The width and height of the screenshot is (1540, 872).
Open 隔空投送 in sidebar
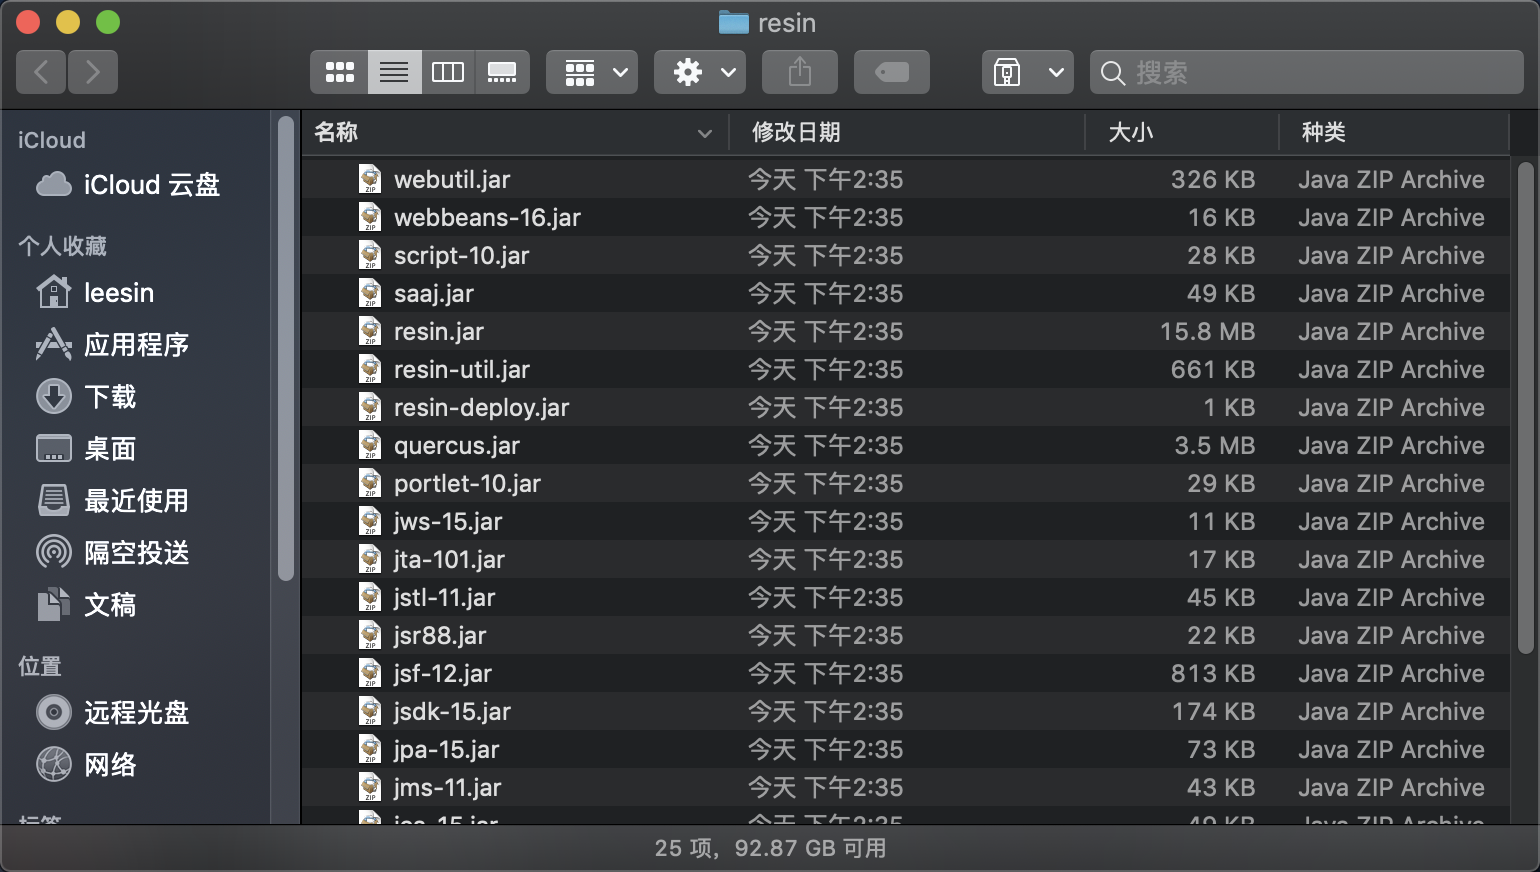(x=112, y=553)
